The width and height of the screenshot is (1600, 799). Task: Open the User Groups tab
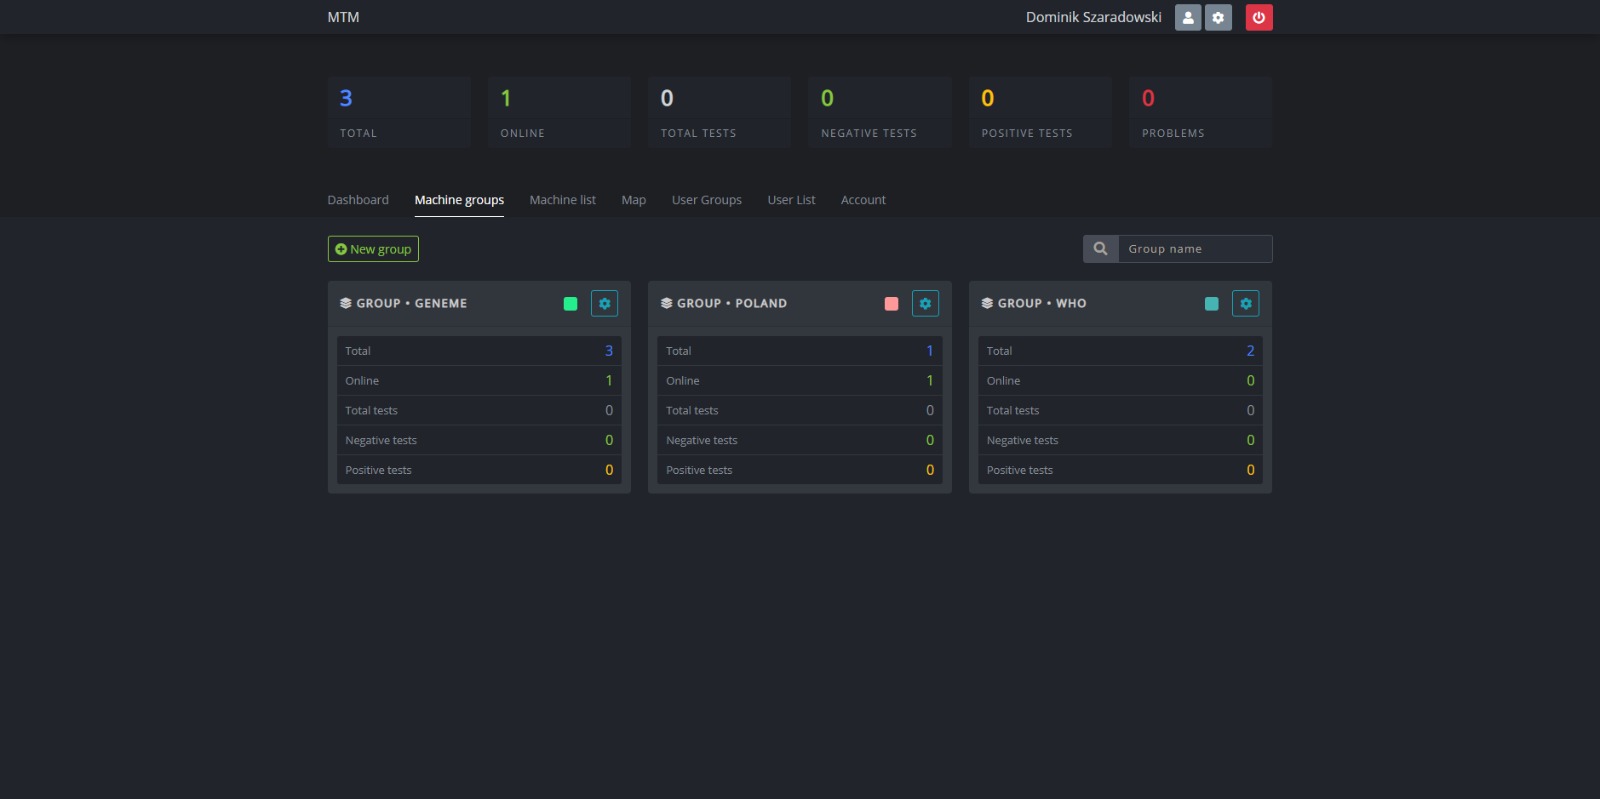(x=706, y=200)
